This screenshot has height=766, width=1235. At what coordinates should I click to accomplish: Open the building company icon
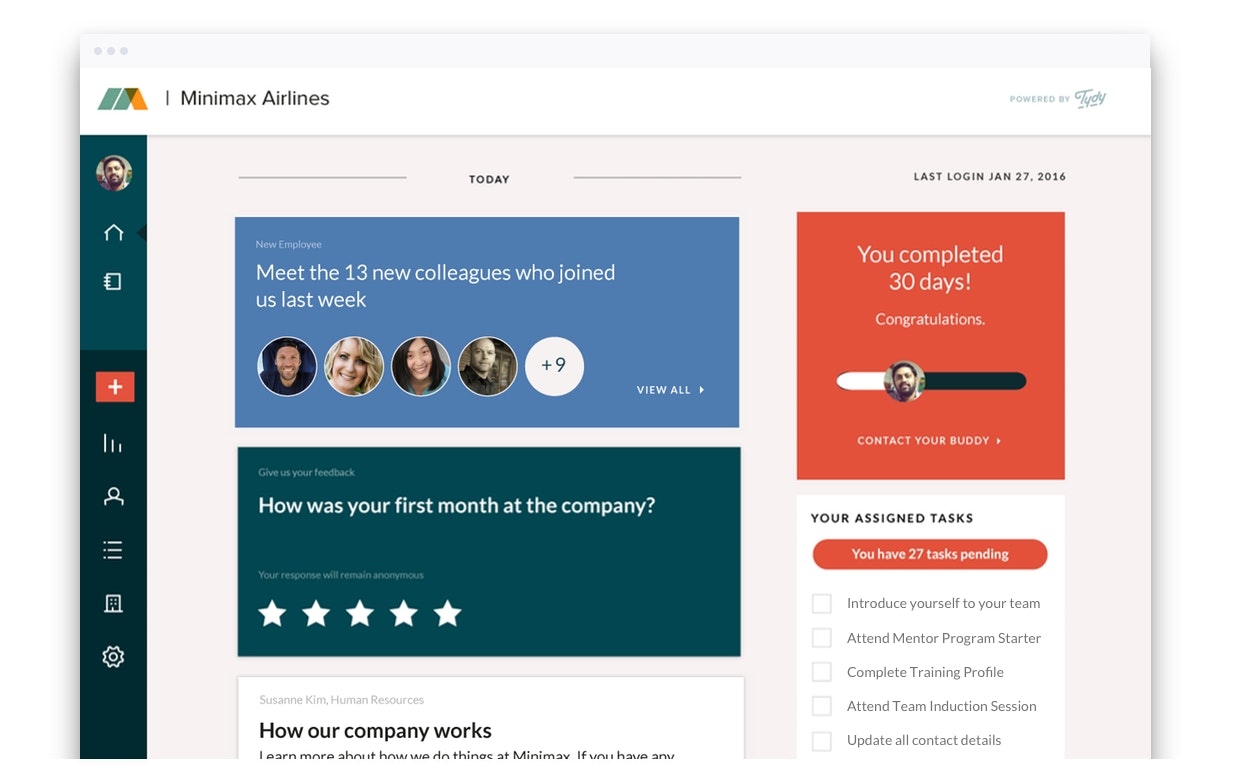coord(113,603)
